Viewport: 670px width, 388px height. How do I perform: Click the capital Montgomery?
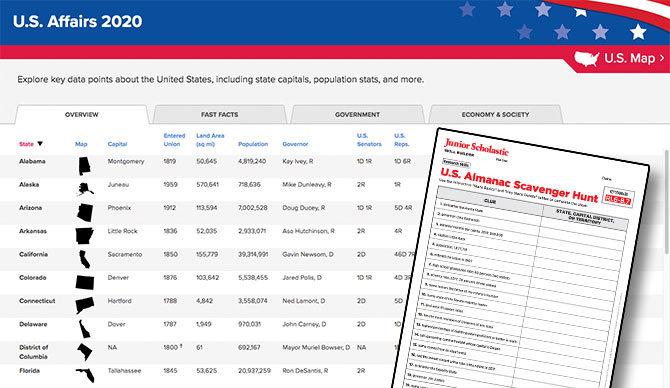[x=126, y=161]
